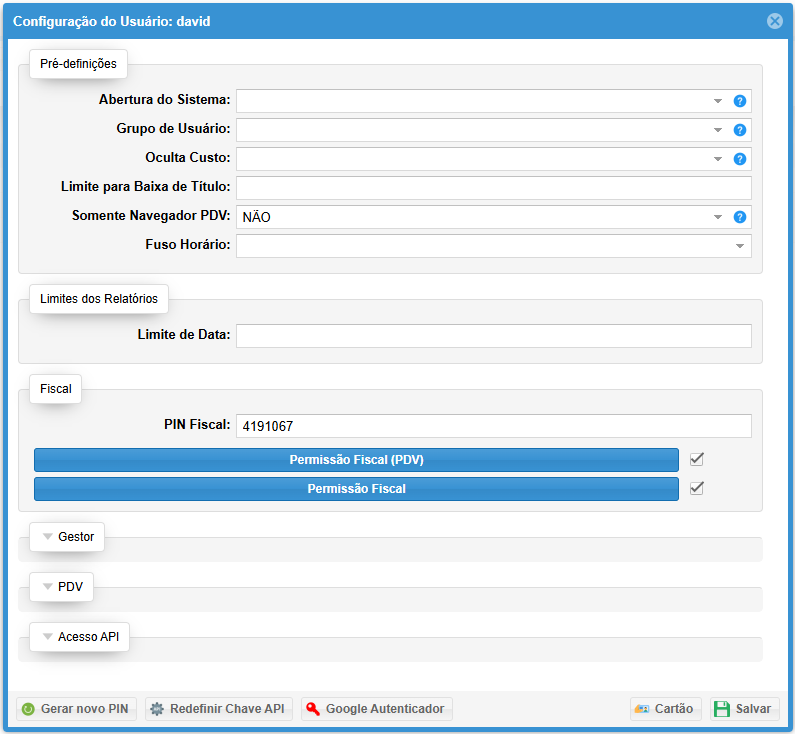Toggle the Permissão Fiscal (PDV) checkbox
795x734 pixels.
(697, 459)
